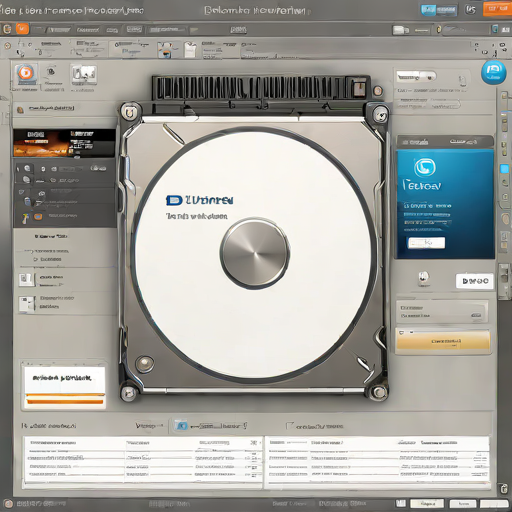Select the orange square icon in the menu strip
This screenshot has height=512, width=512.
22,29
